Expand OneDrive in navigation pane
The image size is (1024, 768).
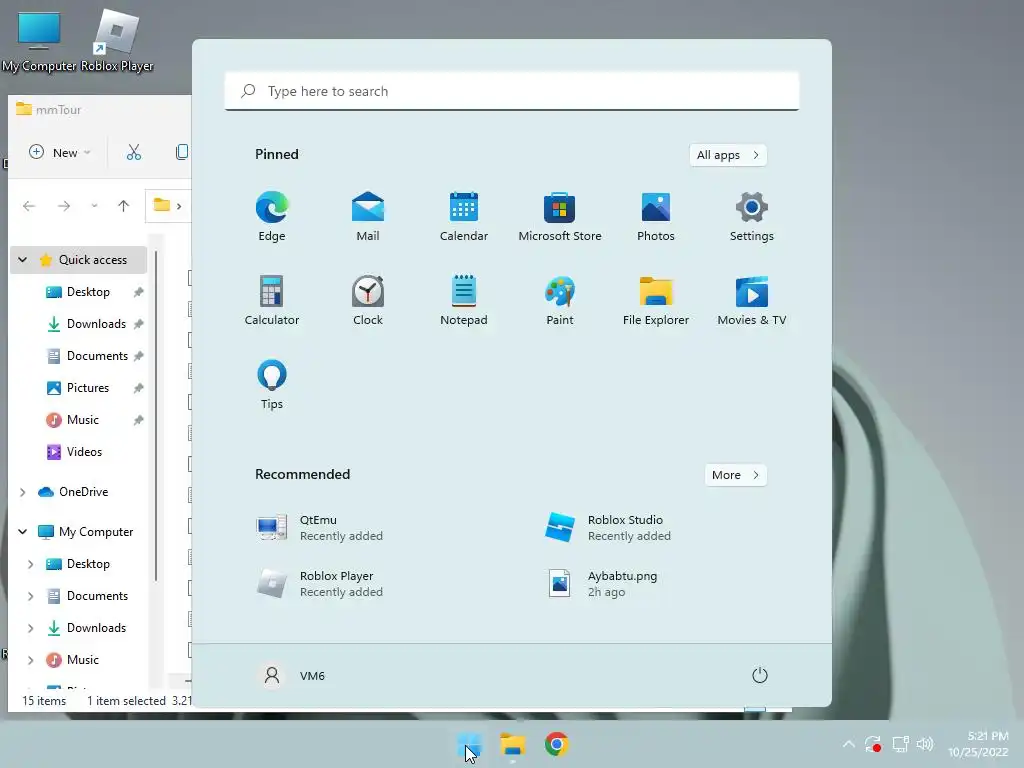[23, 492]
